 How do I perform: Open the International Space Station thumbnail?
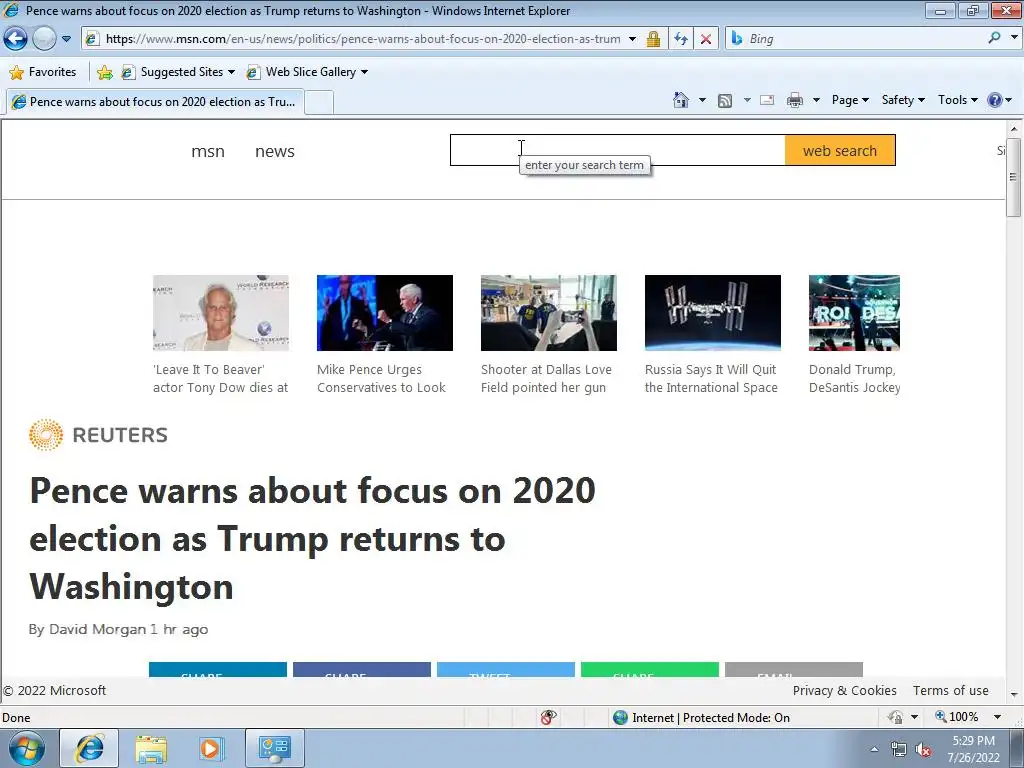712,313
